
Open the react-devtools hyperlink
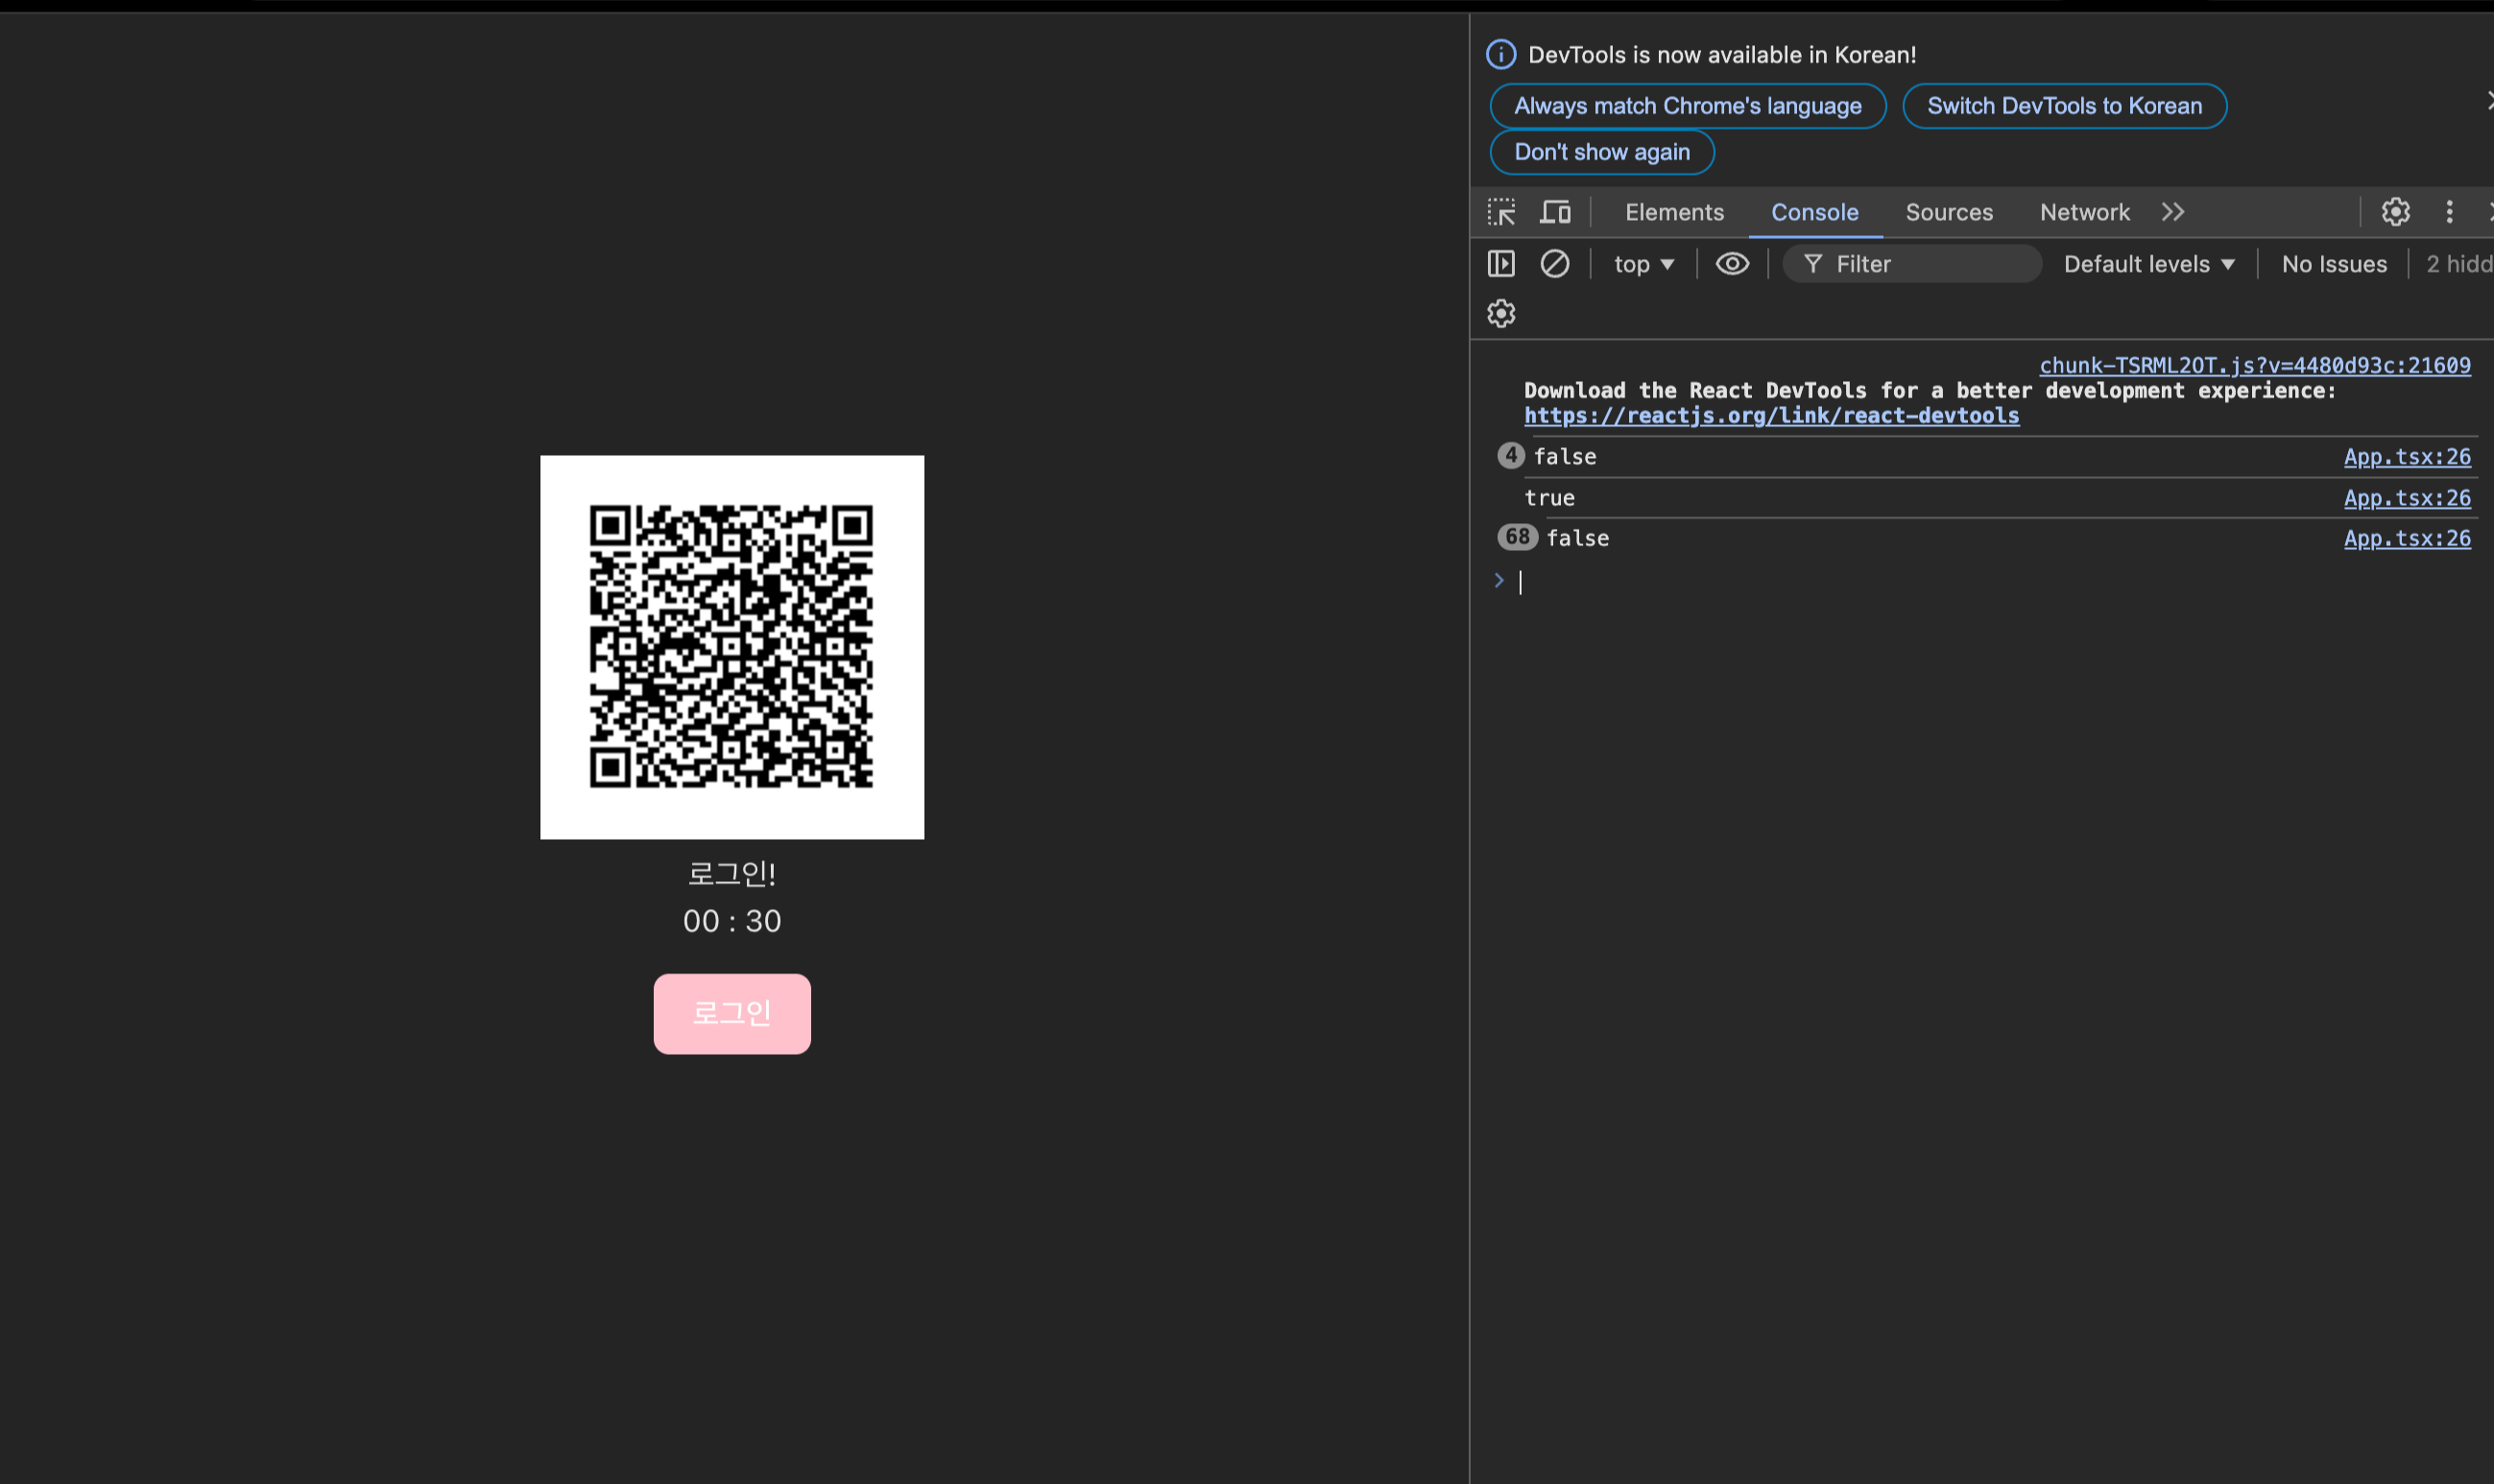(1771, 416)
